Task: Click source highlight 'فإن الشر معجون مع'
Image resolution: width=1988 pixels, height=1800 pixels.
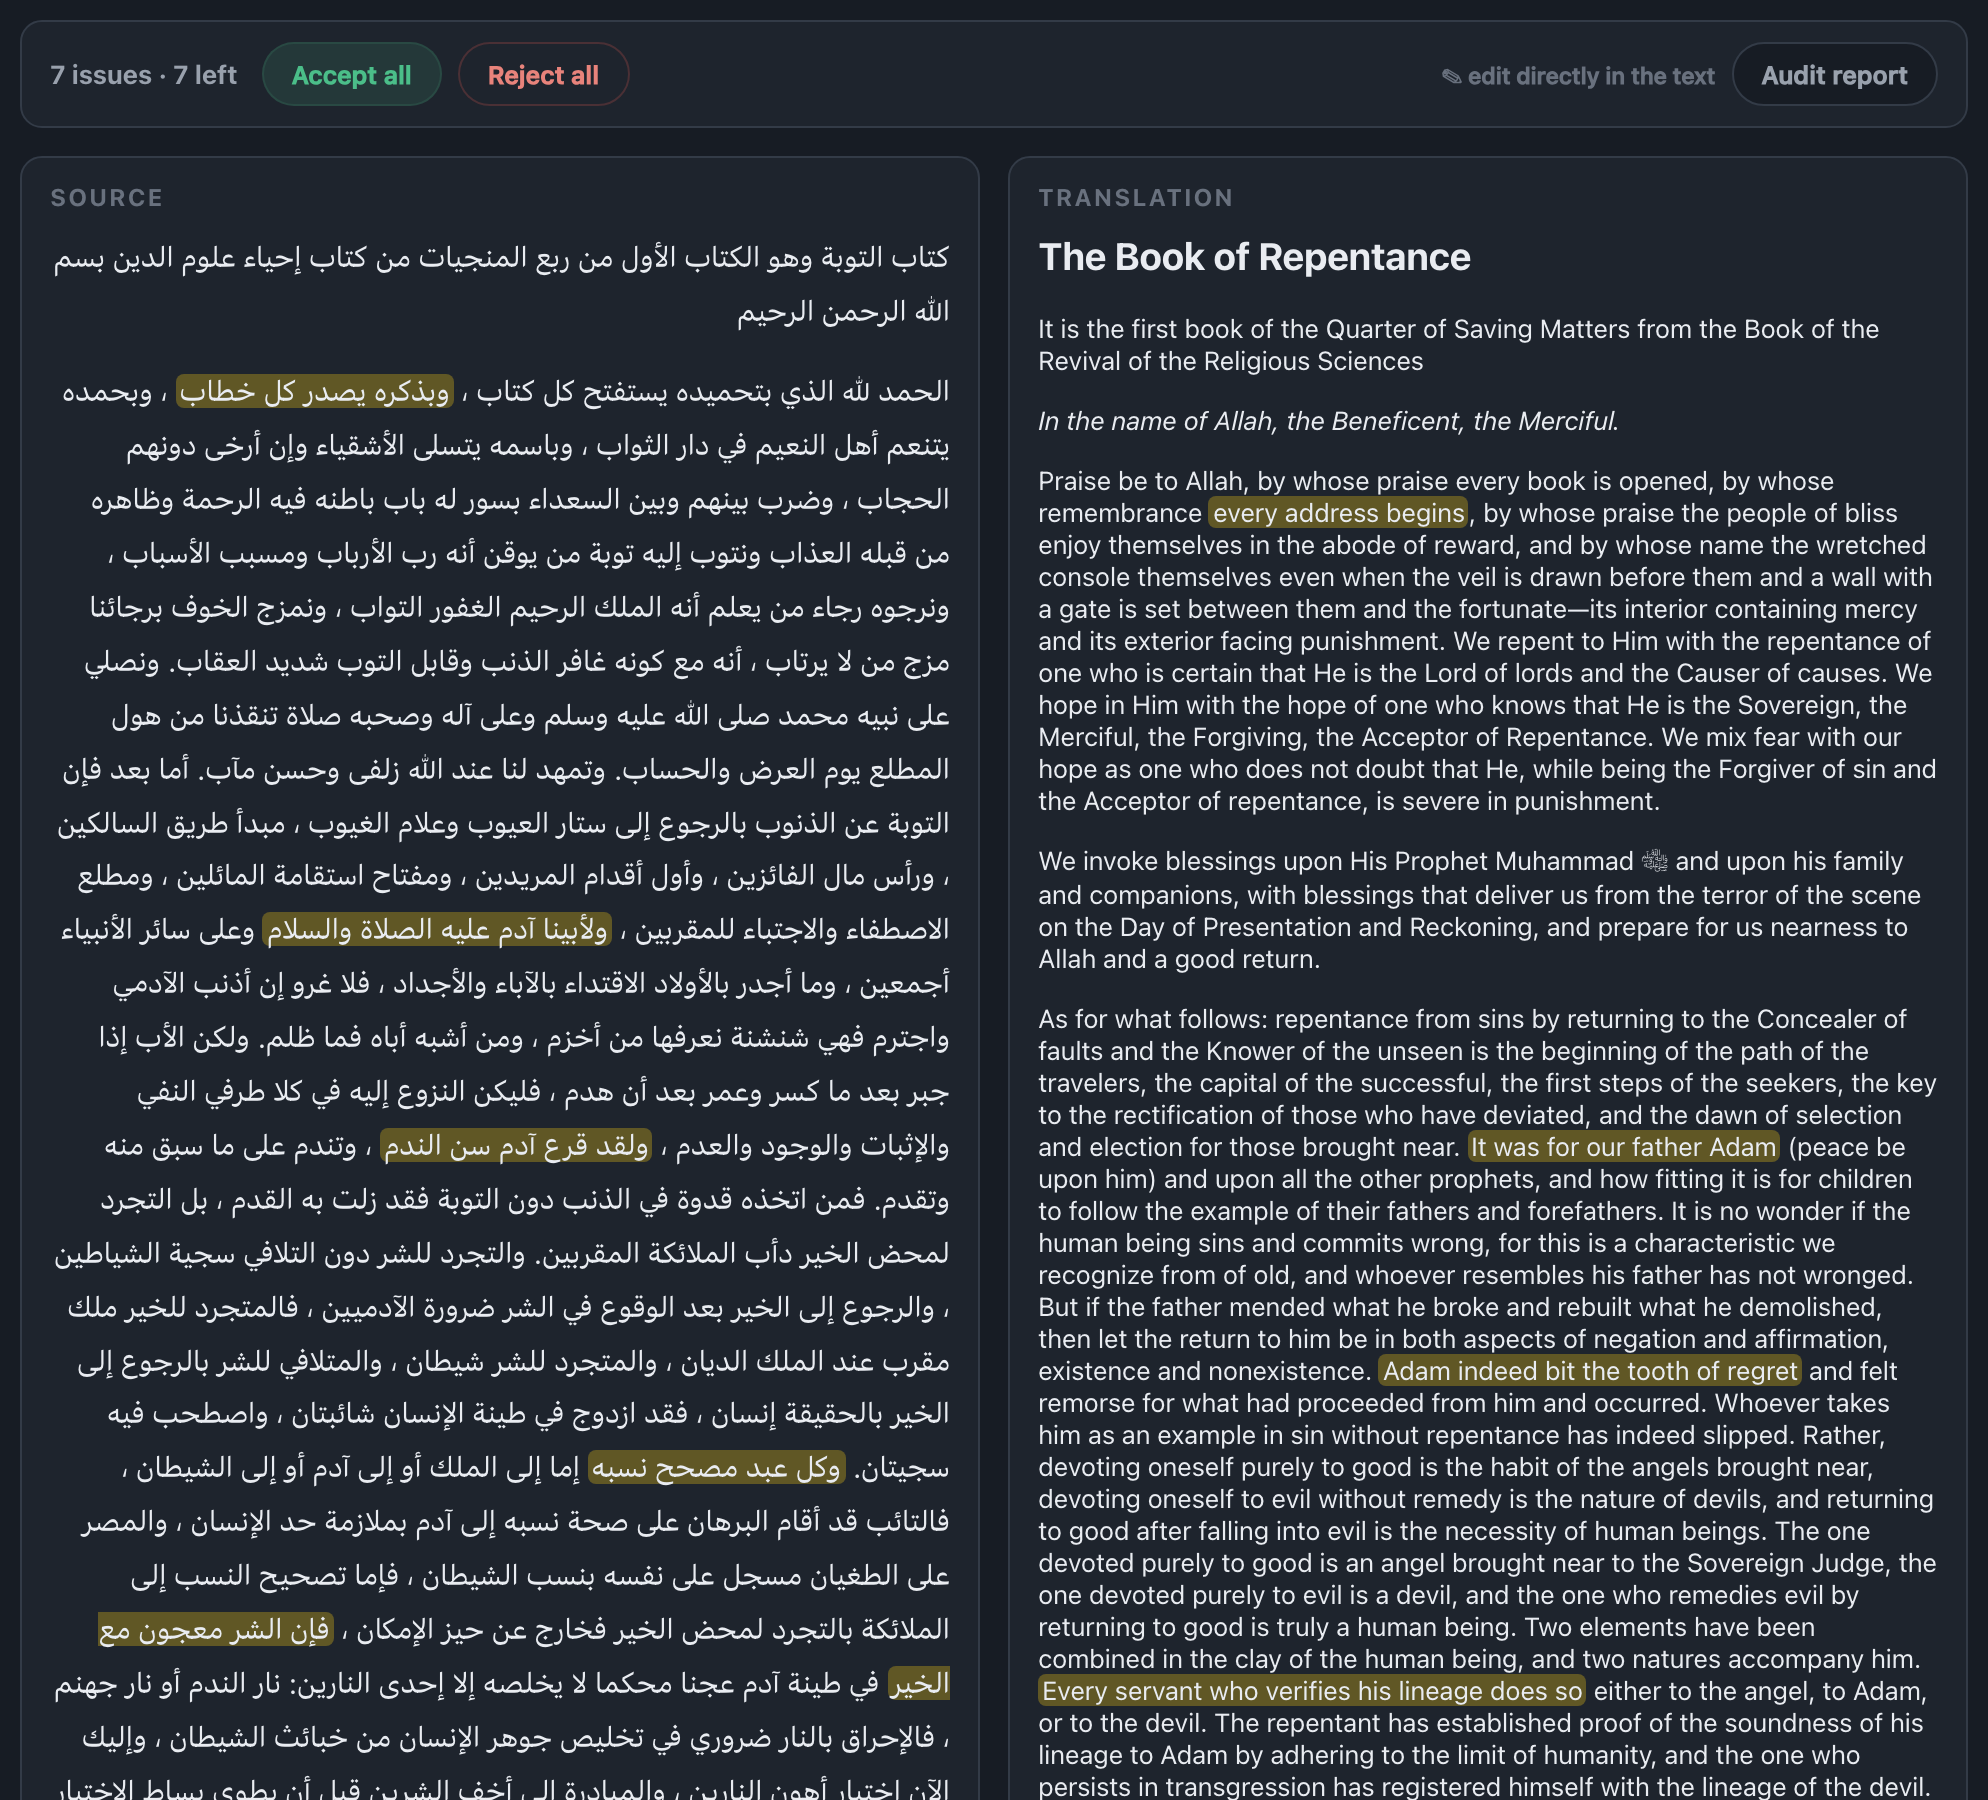Action: pyautogui.click(x=215, y=1629)
